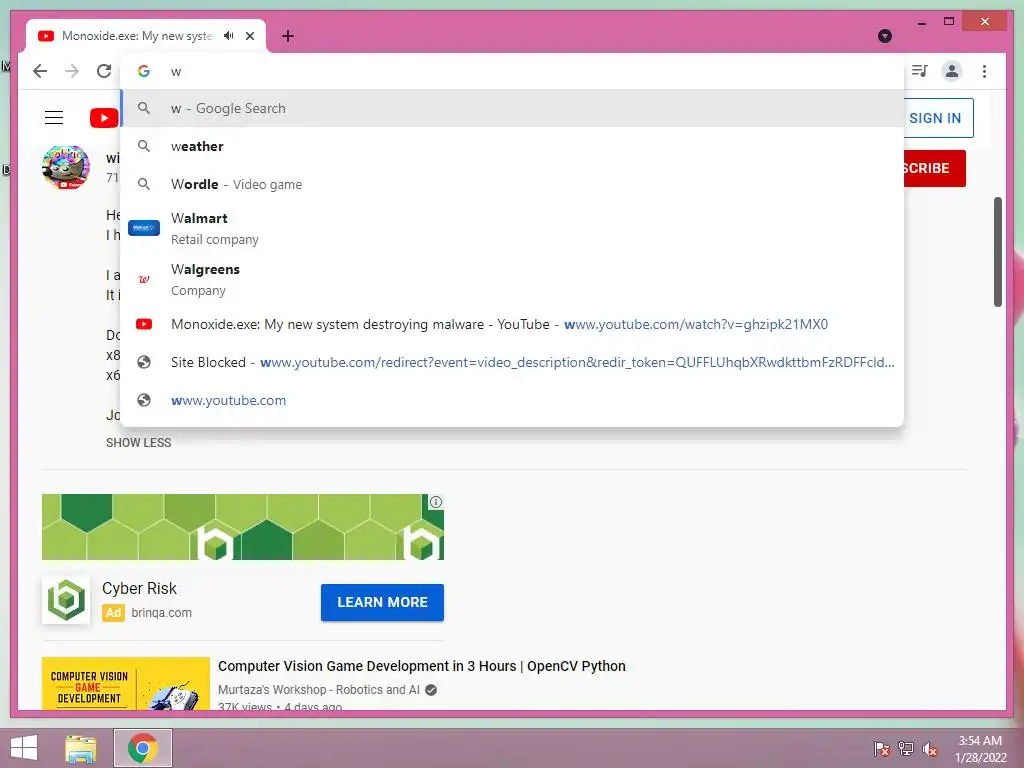Click the Brinqa cube logo
1024x768 pixels.
coord(65,600)
